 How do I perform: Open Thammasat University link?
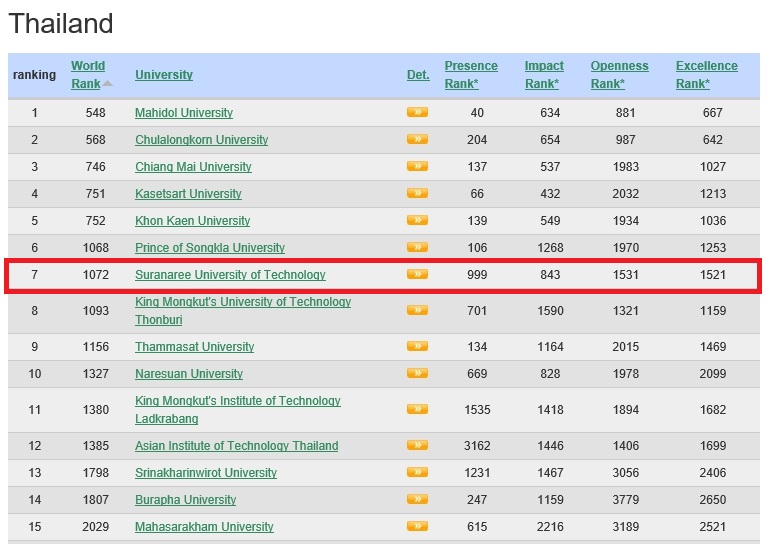195,347
